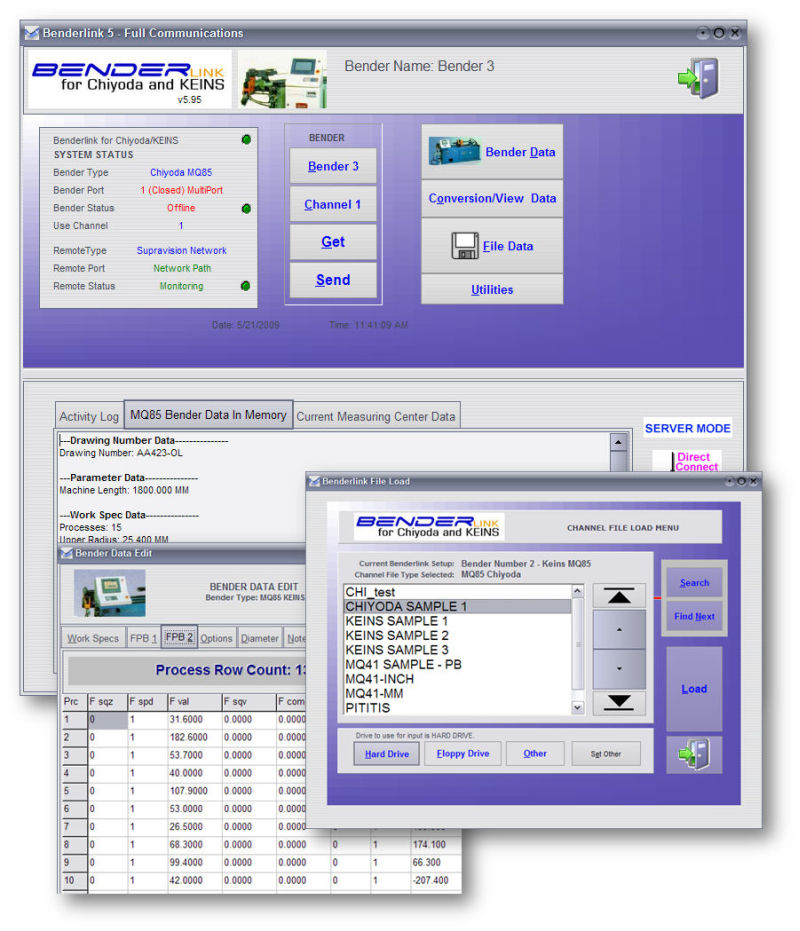Switch to the Activity Log tab

coord(90,417)
